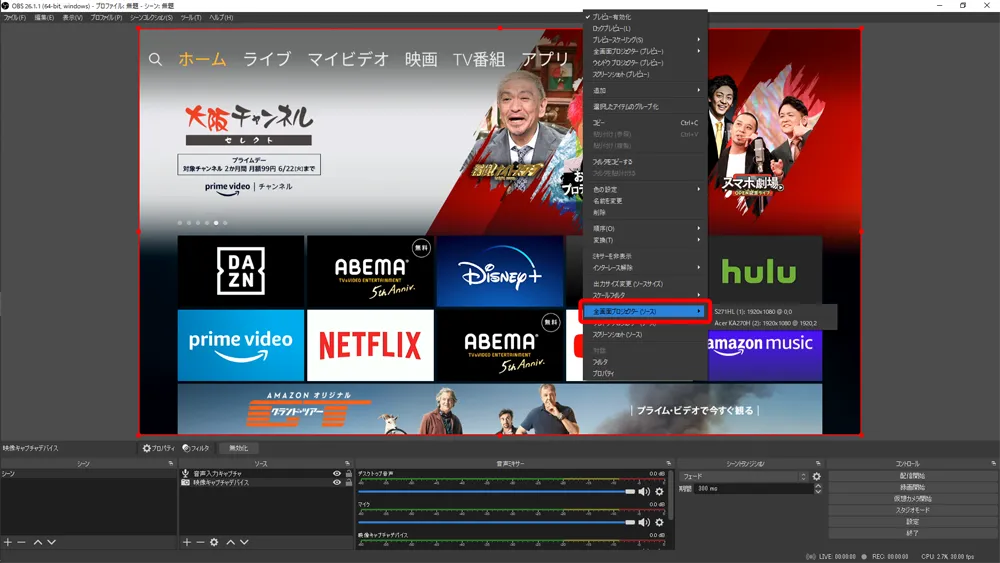Pop out the Controls dock panel
The height and width of the screenshot is (563, 1000).
pyautogui.click(x=994, y=464)
